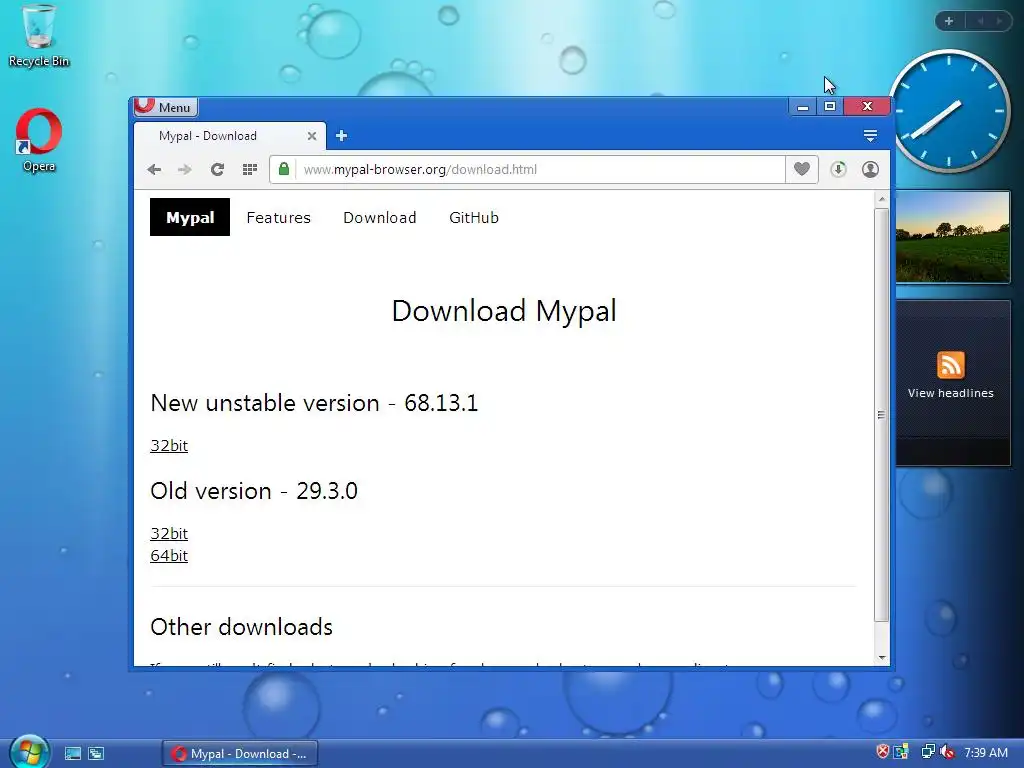Open the Download nav link
Image resolution: width=1024 pixels, height=768 pixels.
click(379, 217)
